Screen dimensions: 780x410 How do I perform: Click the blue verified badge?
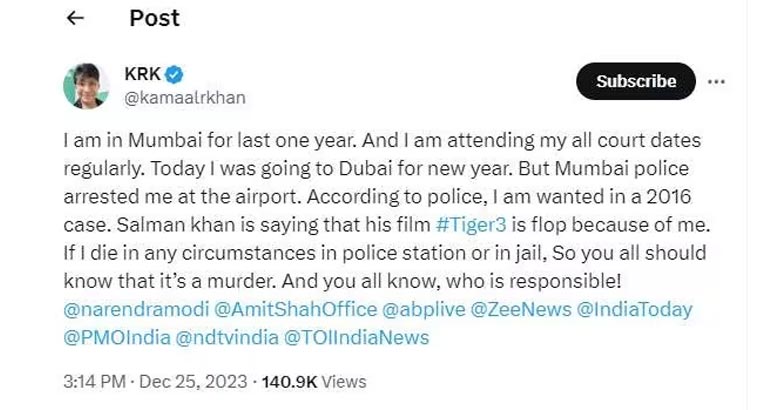173,74
